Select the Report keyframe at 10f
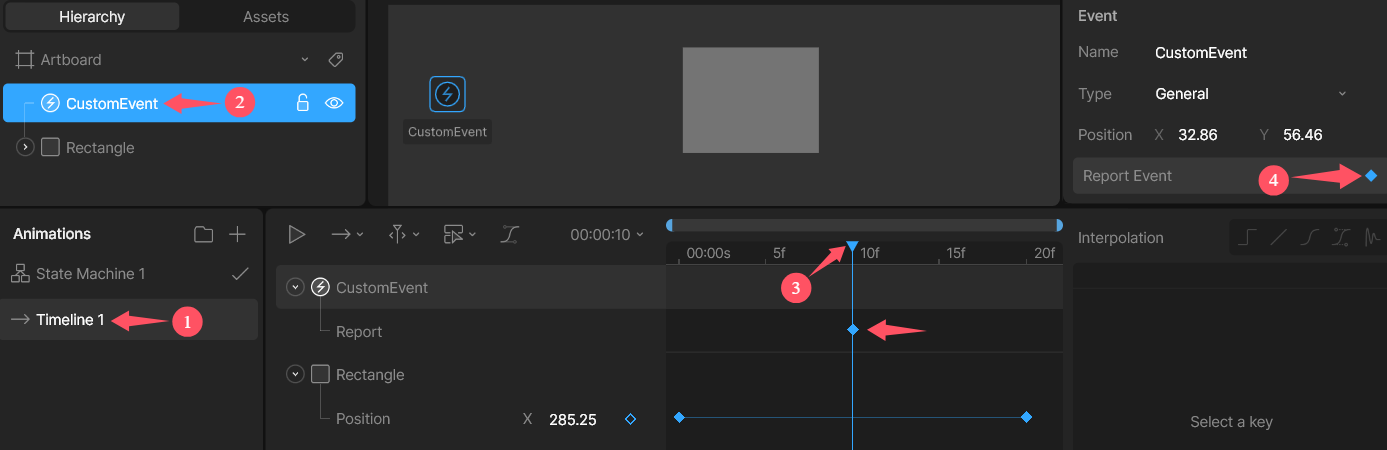Image resolution: width=1387 pixels, height=450 pixels. pos(853,330)
